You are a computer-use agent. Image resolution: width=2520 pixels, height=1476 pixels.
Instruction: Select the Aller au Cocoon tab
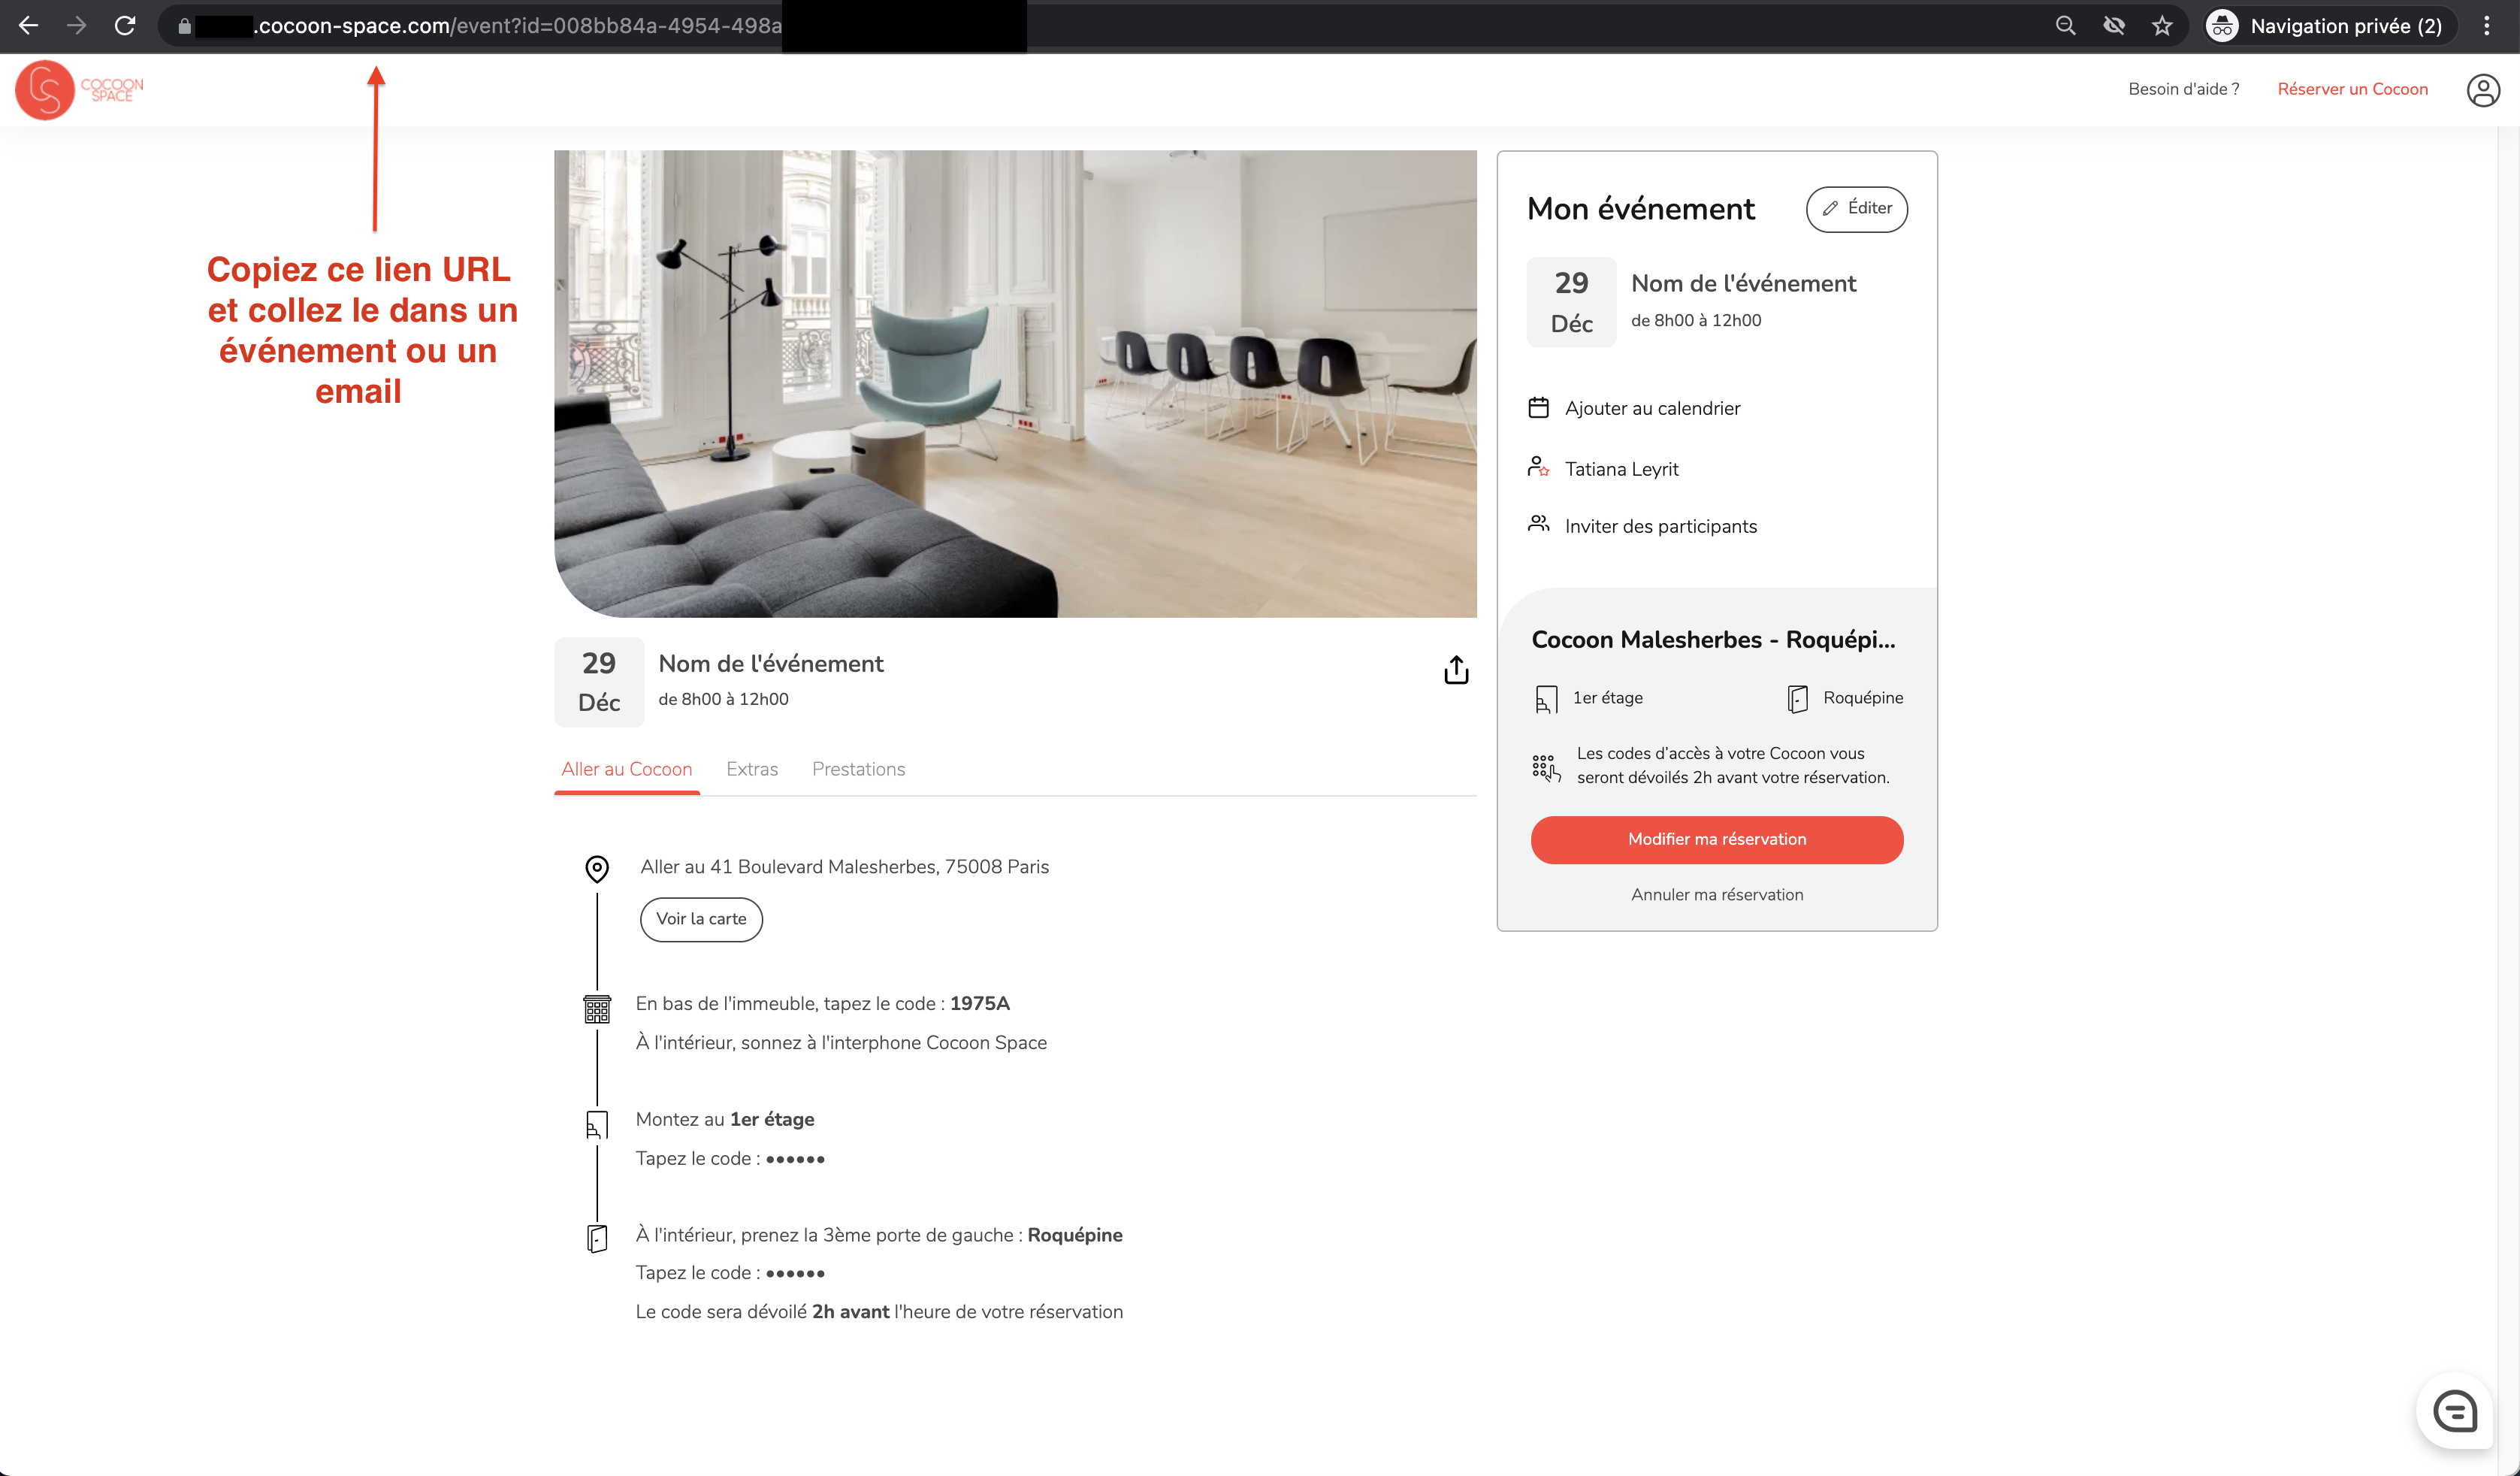tap(627, 769)
